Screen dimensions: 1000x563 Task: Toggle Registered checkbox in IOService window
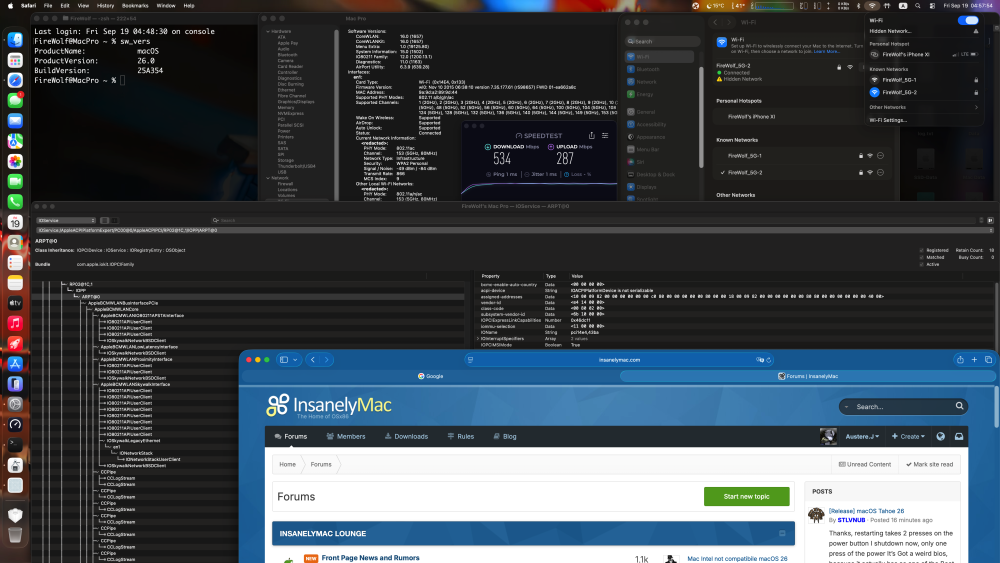point(922,251)
